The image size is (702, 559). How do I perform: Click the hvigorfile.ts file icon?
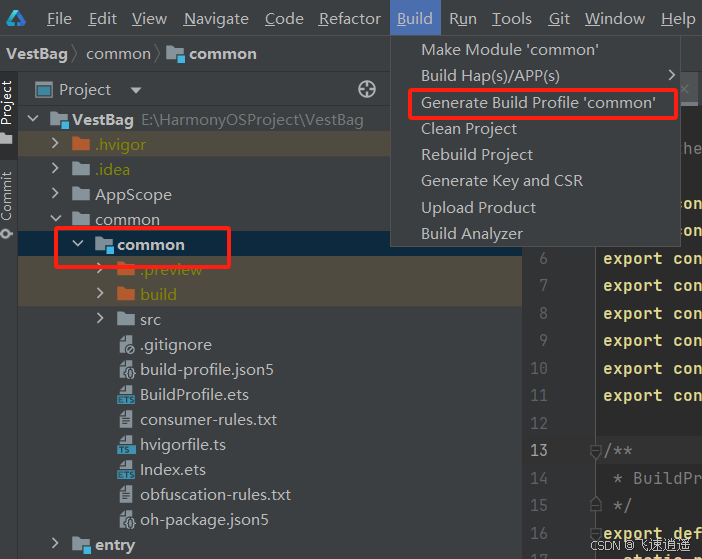coord(126,445)
